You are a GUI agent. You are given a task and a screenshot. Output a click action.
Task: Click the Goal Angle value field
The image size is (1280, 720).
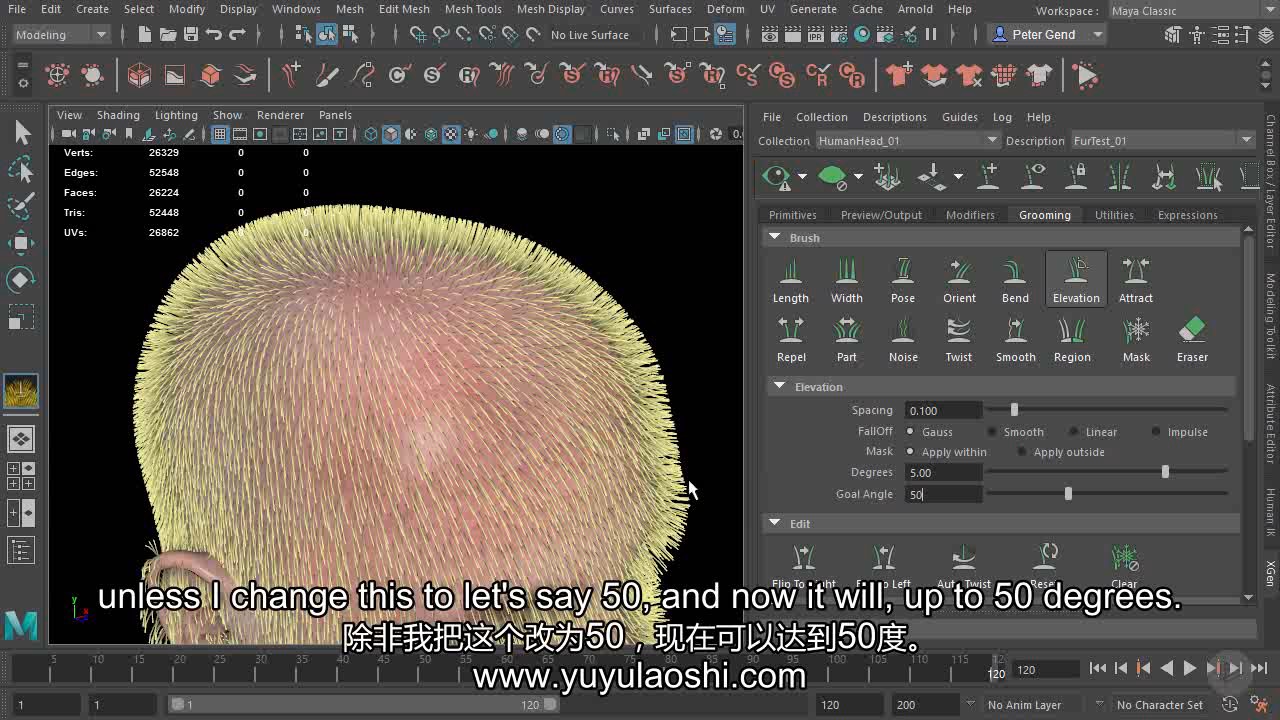(943, 494)
